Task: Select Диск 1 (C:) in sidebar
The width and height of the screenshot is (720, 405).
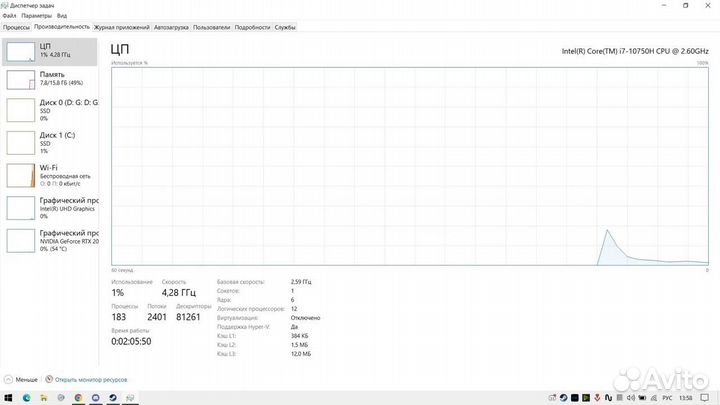Action: tap(50, 142)
